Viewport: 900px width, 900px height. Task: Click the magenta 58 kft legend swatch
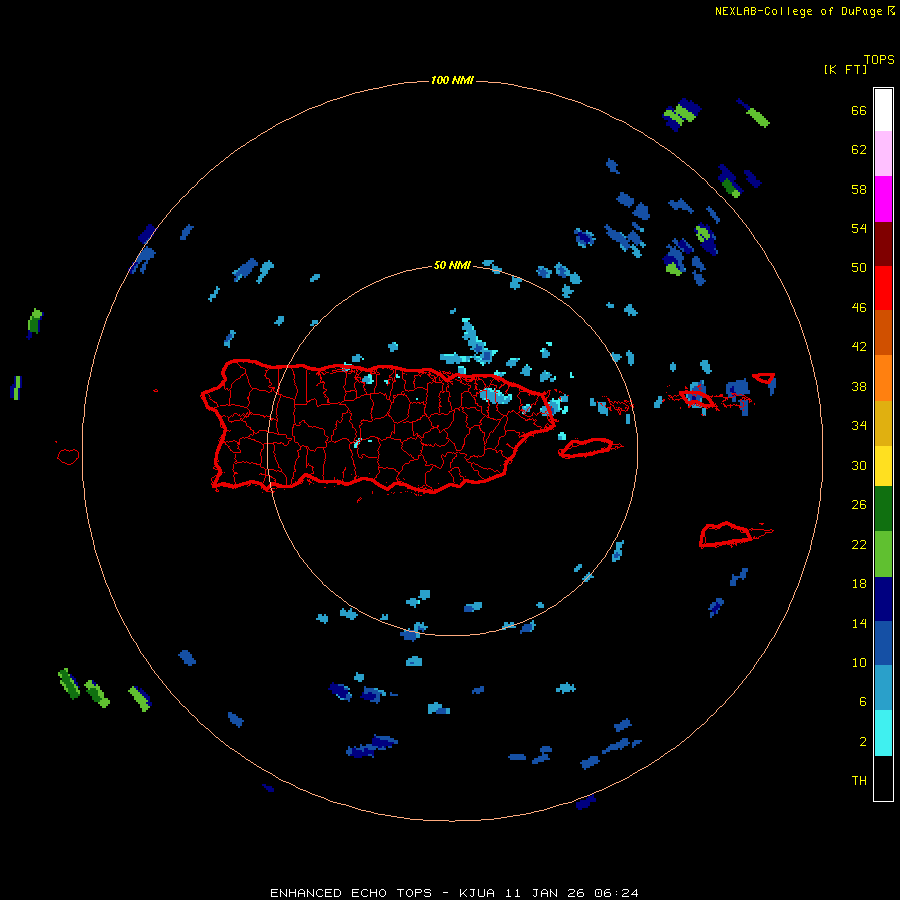(x=883, y=199)
